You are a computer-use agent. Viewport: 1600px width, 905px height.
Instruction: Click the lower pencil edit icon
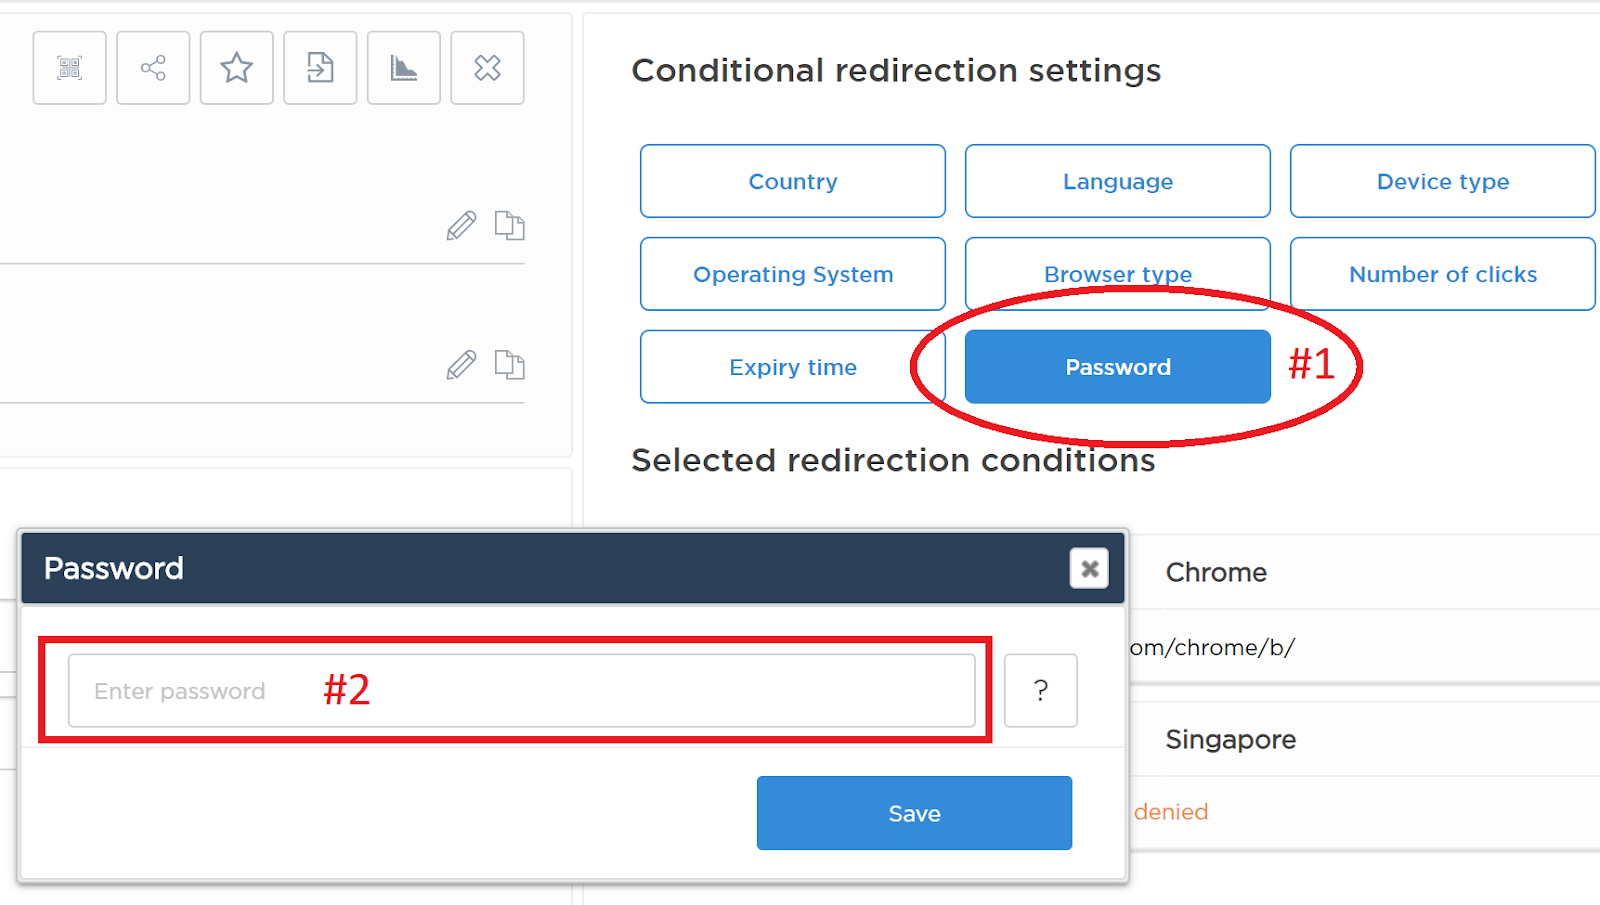[461, 365]
